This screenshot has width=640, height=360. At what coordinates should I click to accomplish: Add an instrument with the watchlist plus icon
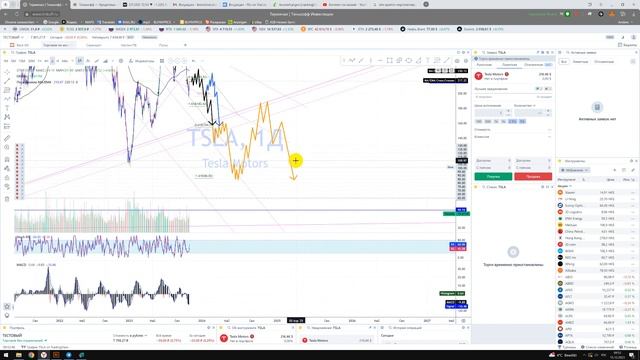click(x=615, y=170)
